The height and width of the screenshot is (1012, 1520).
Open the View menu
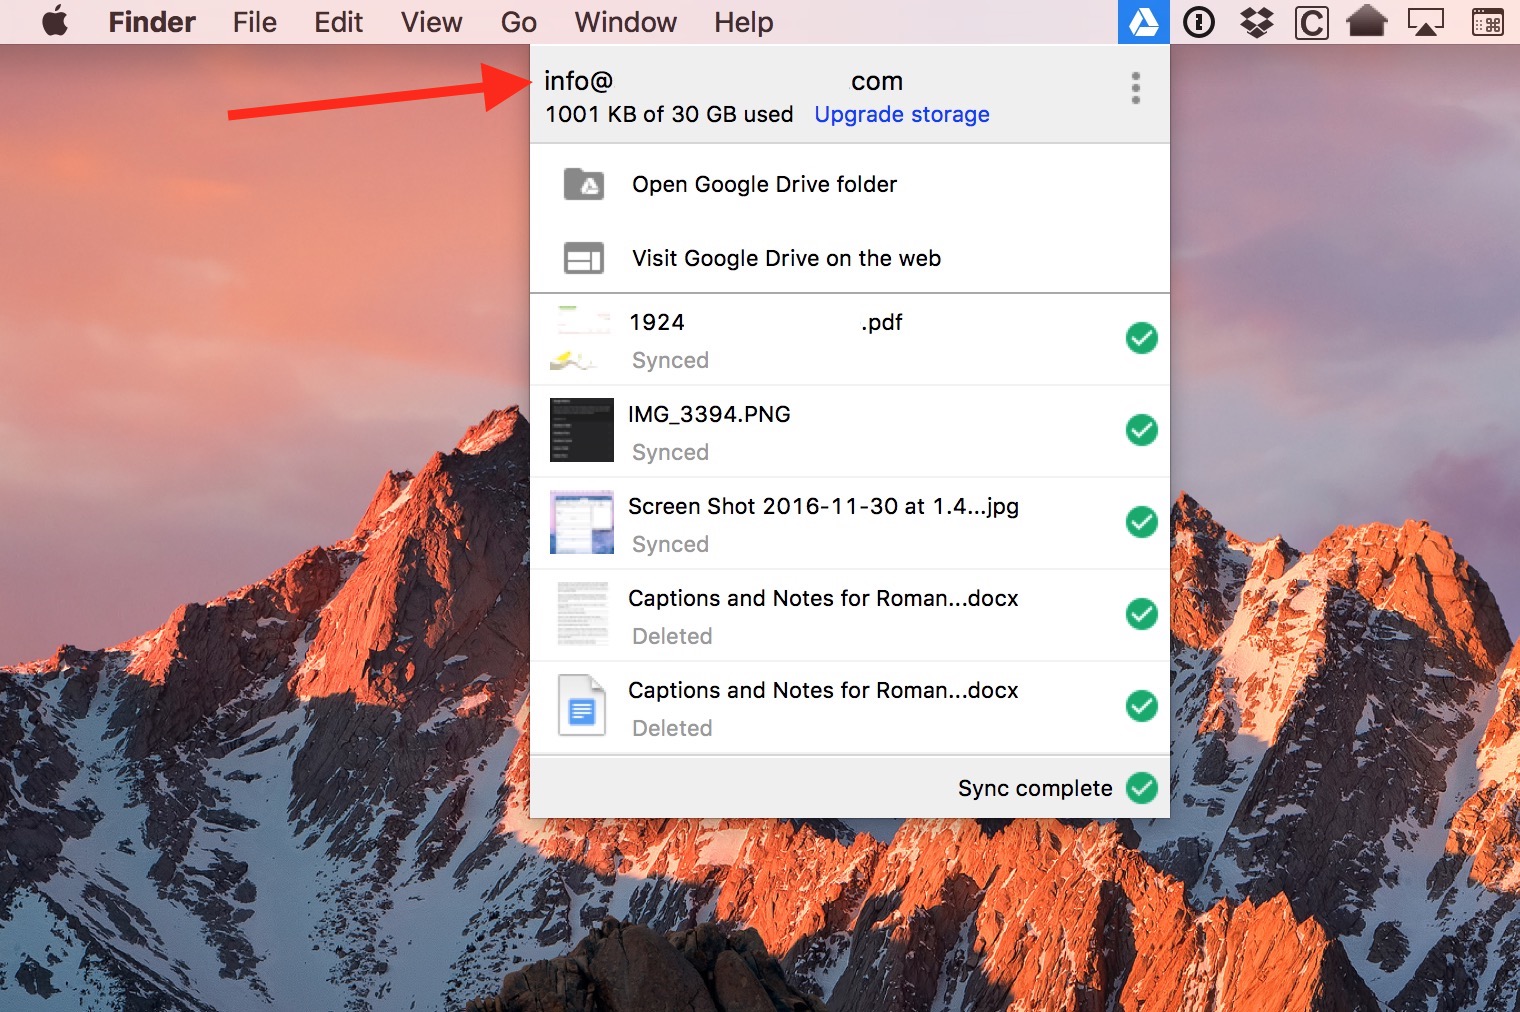431,22
